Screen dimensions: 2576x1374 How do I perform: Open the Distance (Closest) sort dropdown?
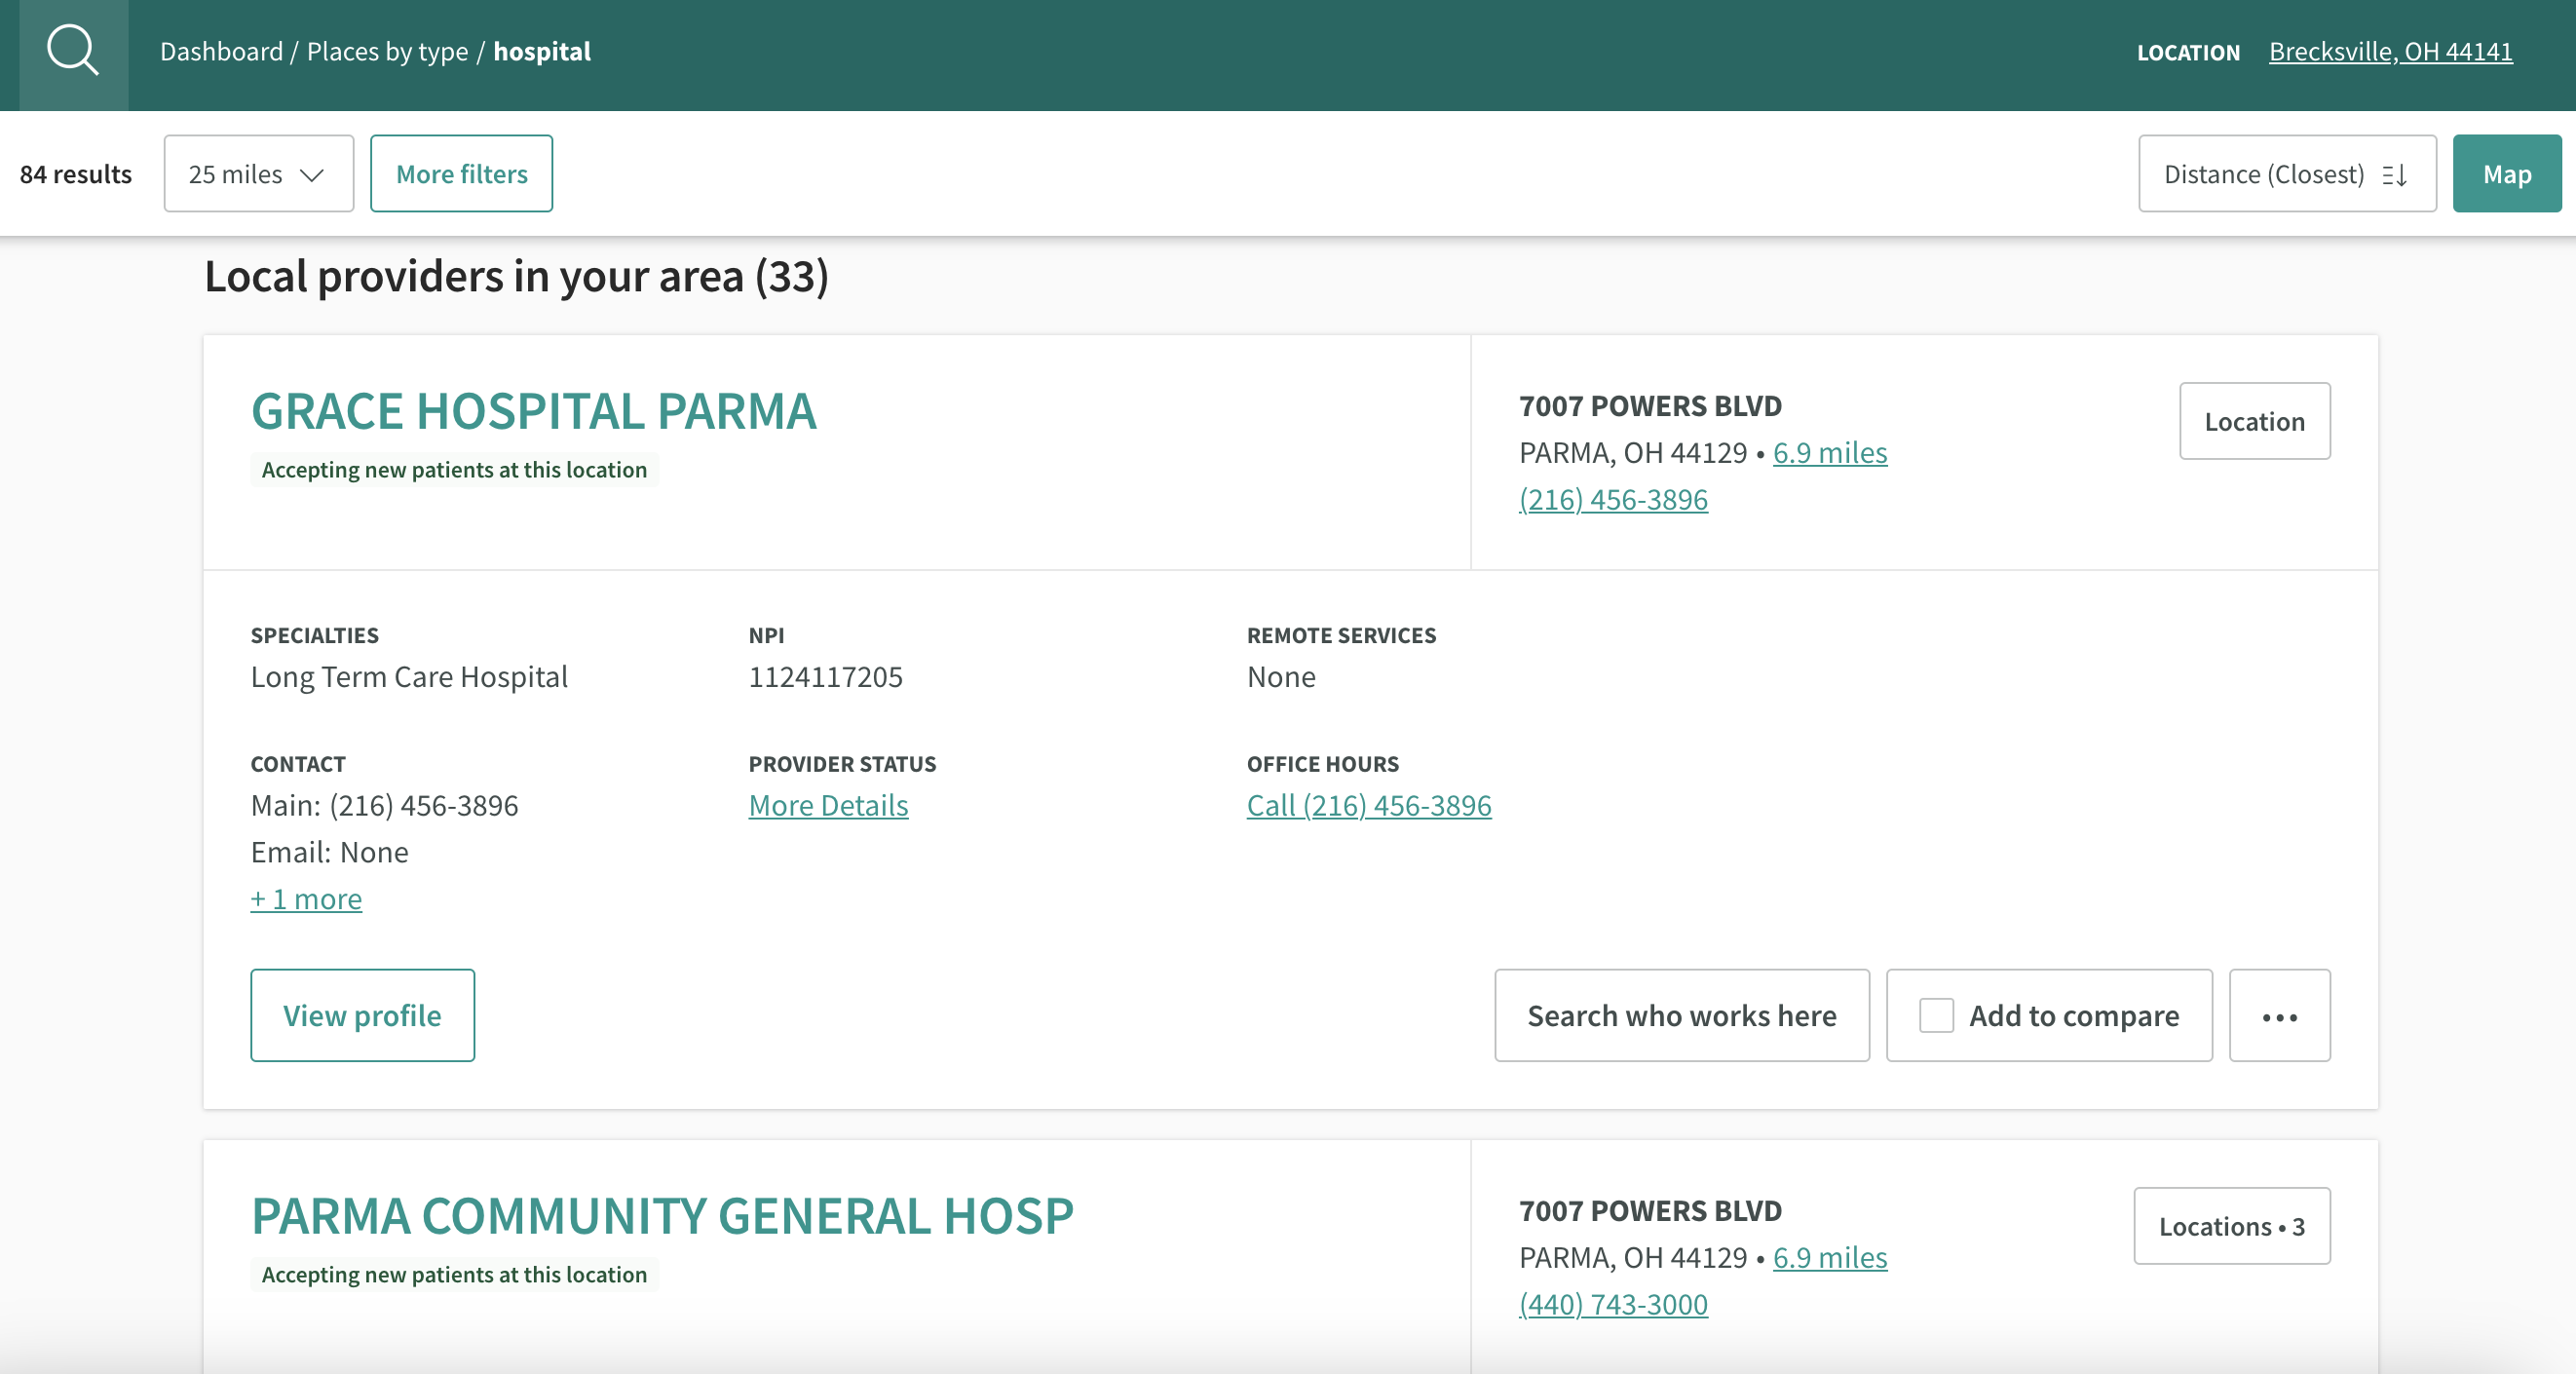click(x=2287, y=174)
